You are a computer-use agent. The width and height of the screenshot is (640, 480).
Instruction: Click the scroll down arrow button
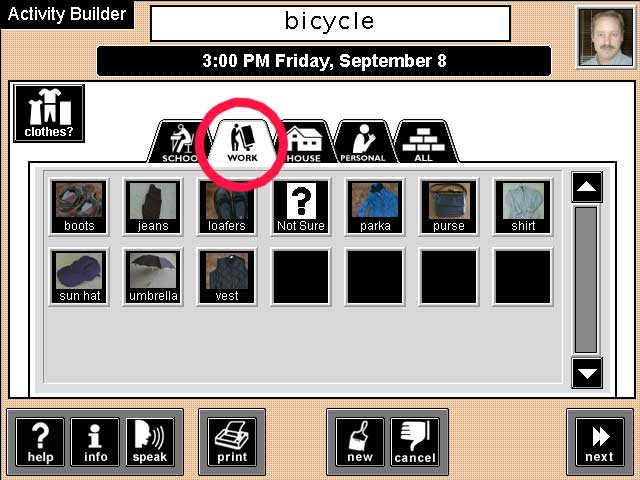[587, 373]
